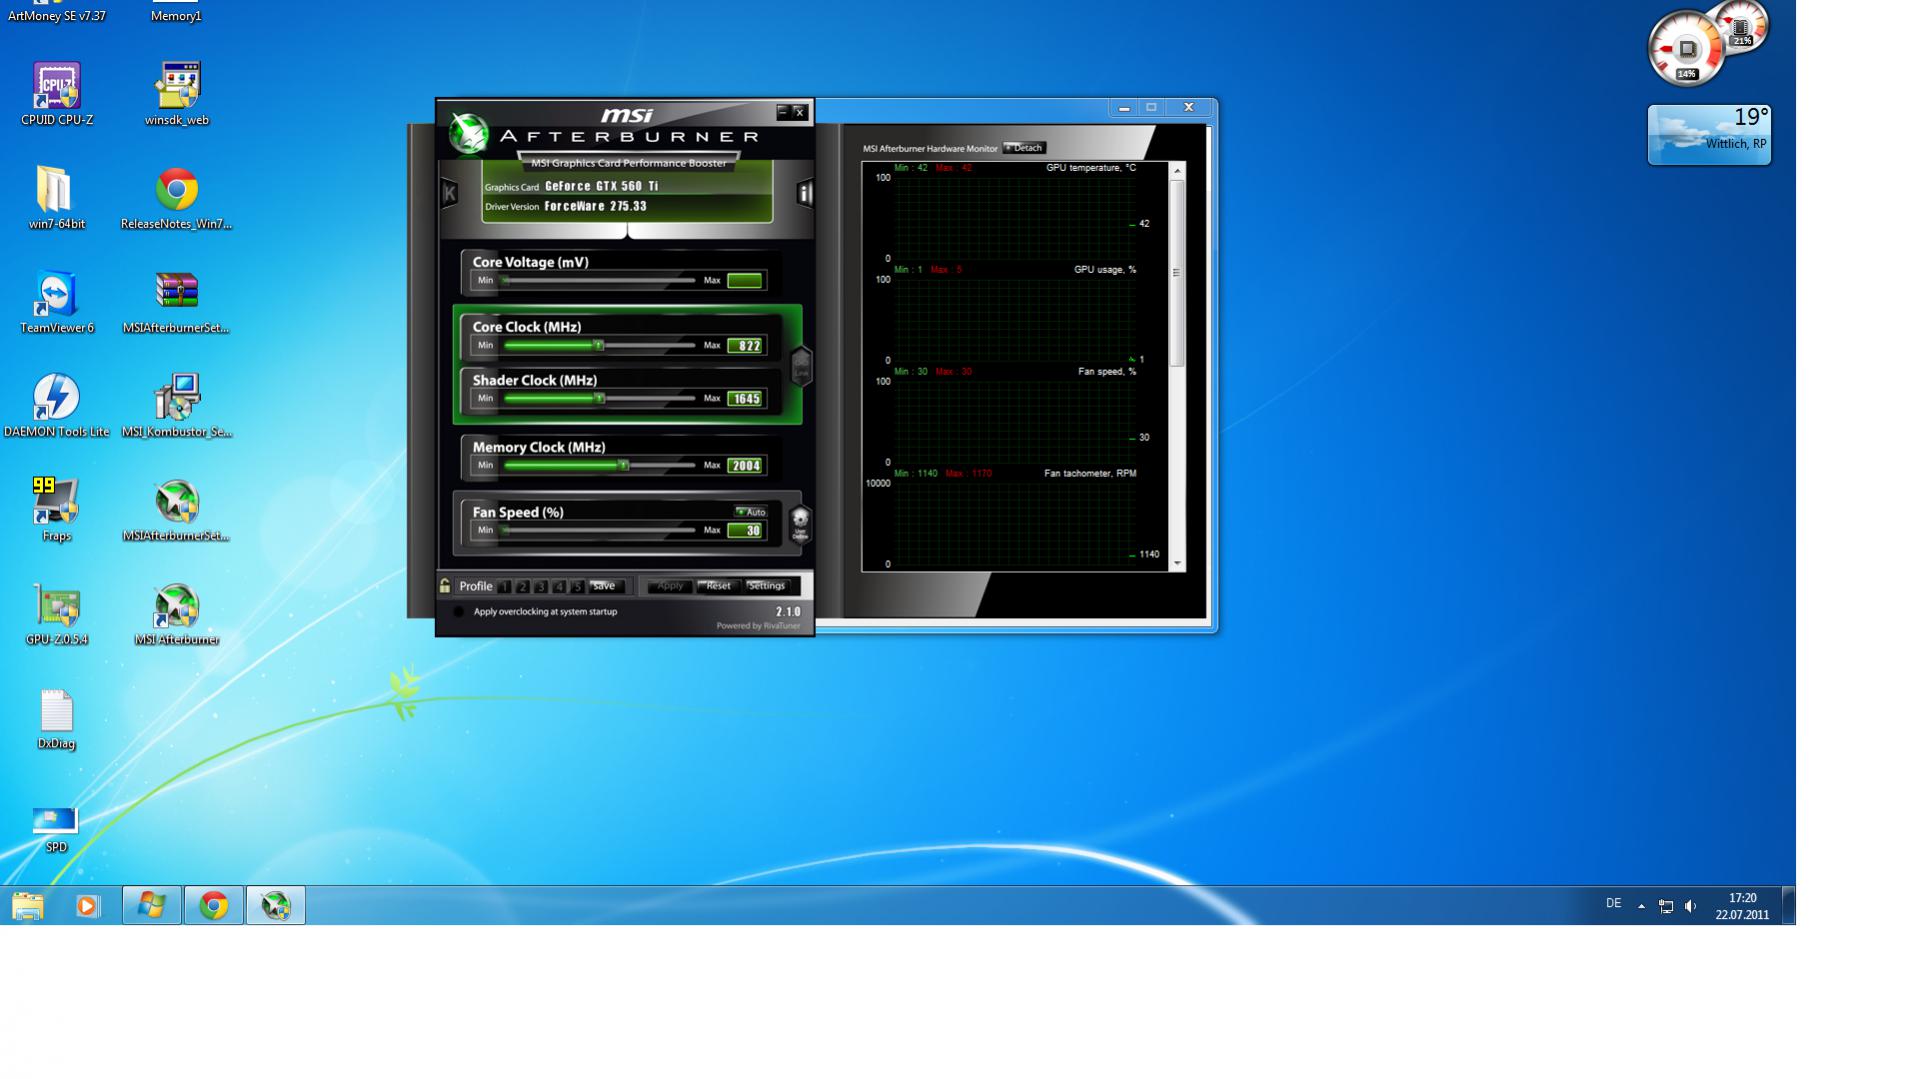This screenshot has width=1919, height=1079.
Task: Click the network tray icon
Action: 1666,906
